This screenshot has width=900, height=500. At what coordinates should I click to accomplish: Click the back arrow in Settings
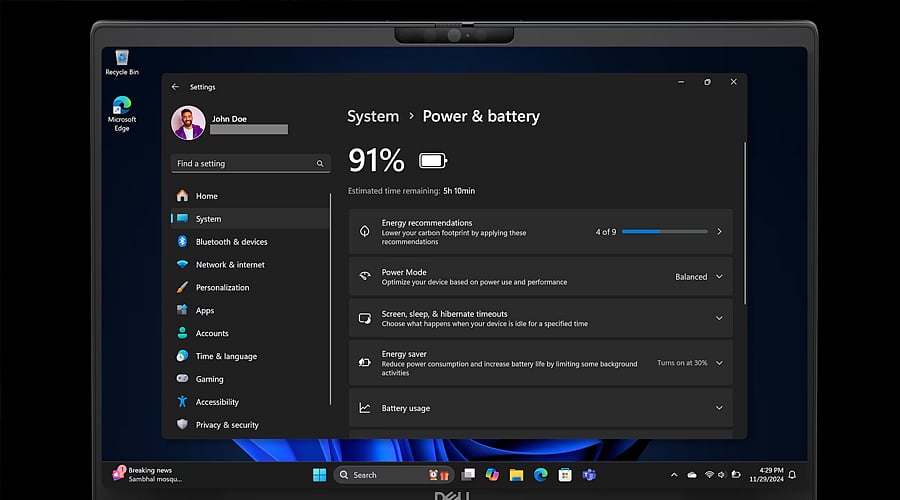(x=175, y=87)
